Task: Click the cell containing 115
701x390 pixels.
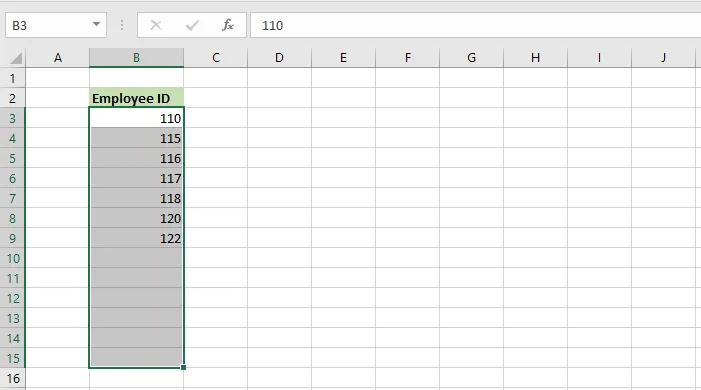Action: point(136,138)
